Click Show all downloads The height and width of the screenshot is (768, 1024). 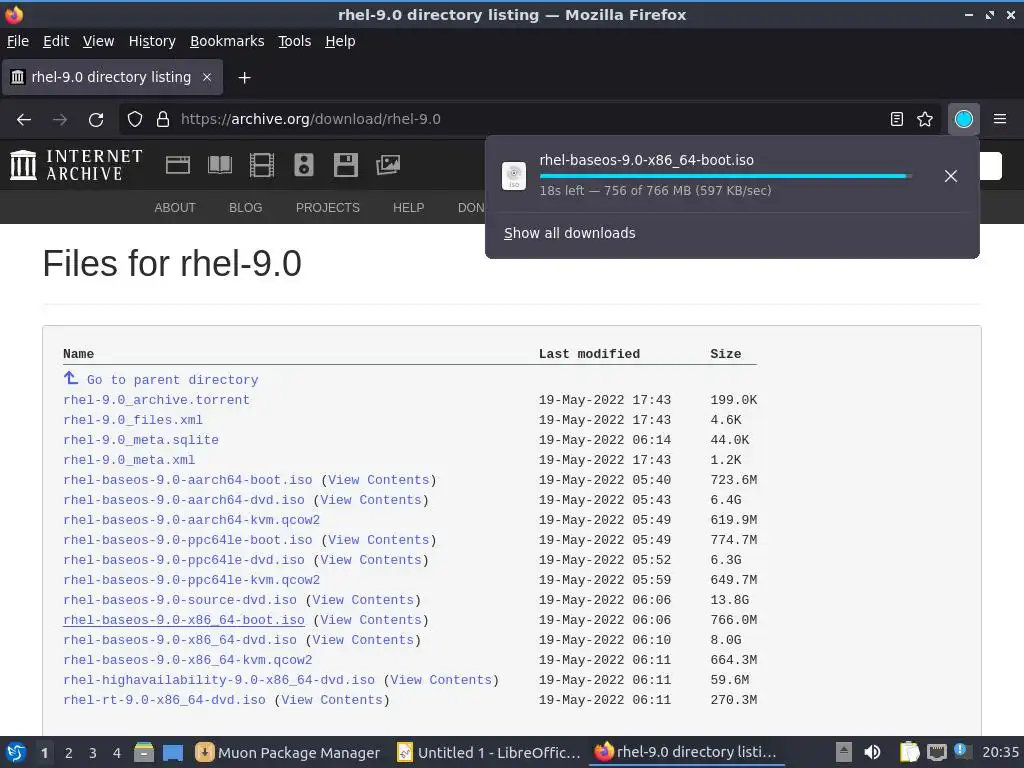point(569,233)
